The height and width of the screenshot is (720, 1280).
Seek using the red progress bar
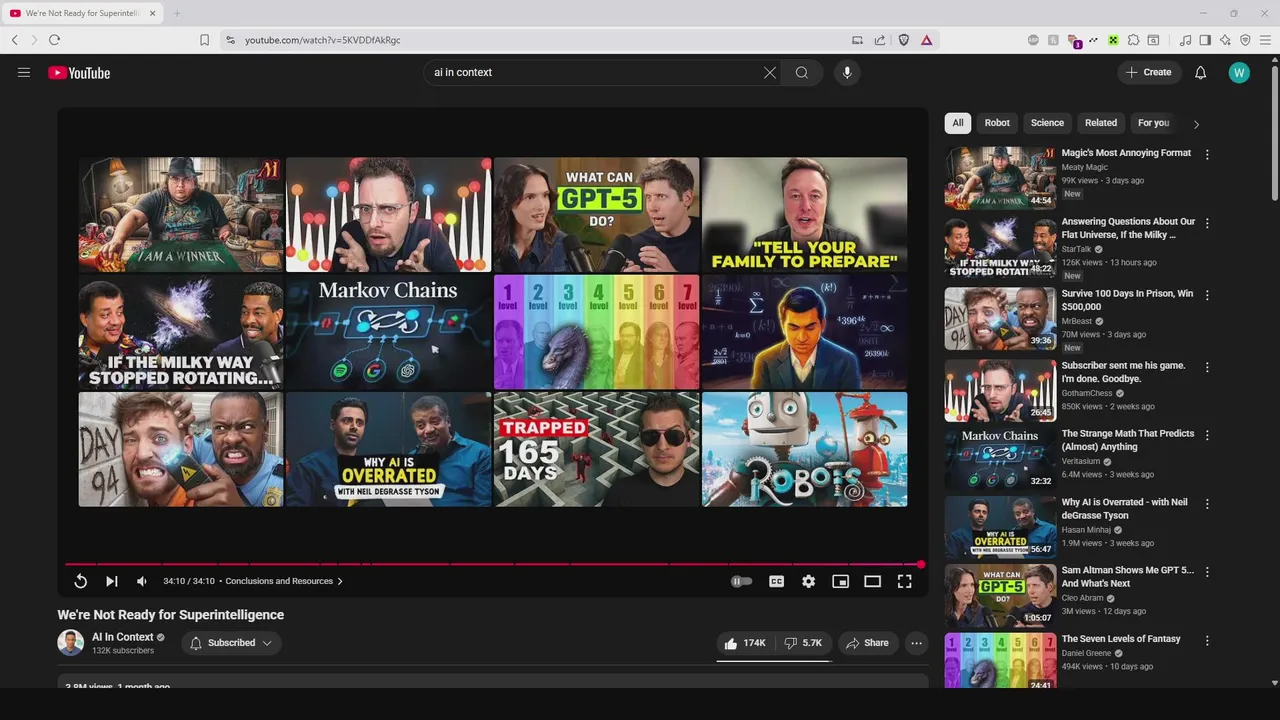tap(493, 564)
